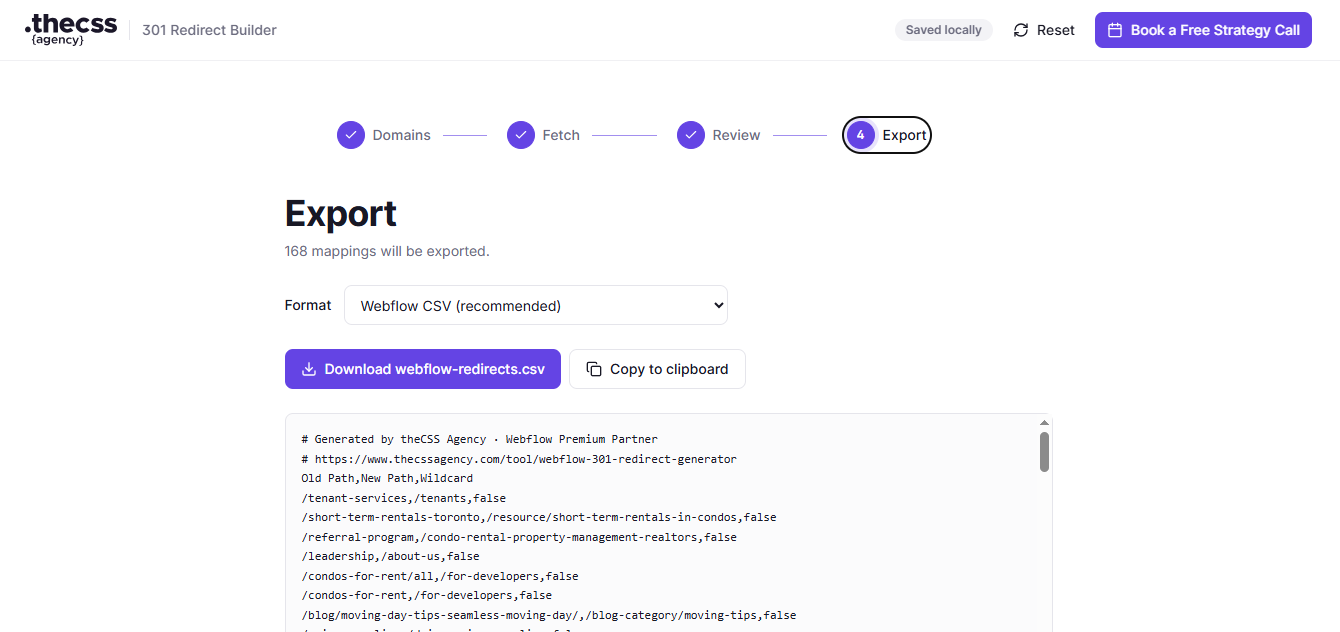Click the thecss agency logo

71,30
